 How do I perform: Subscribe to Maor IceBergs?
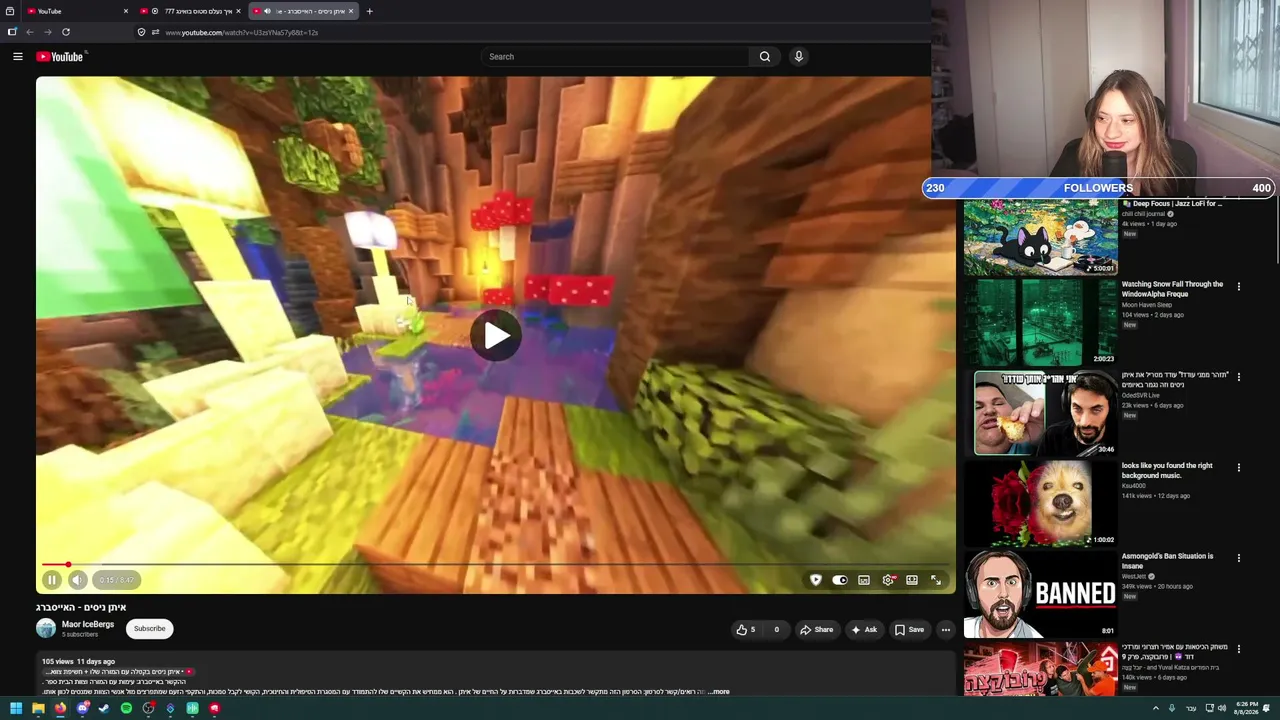pos(150,629)
